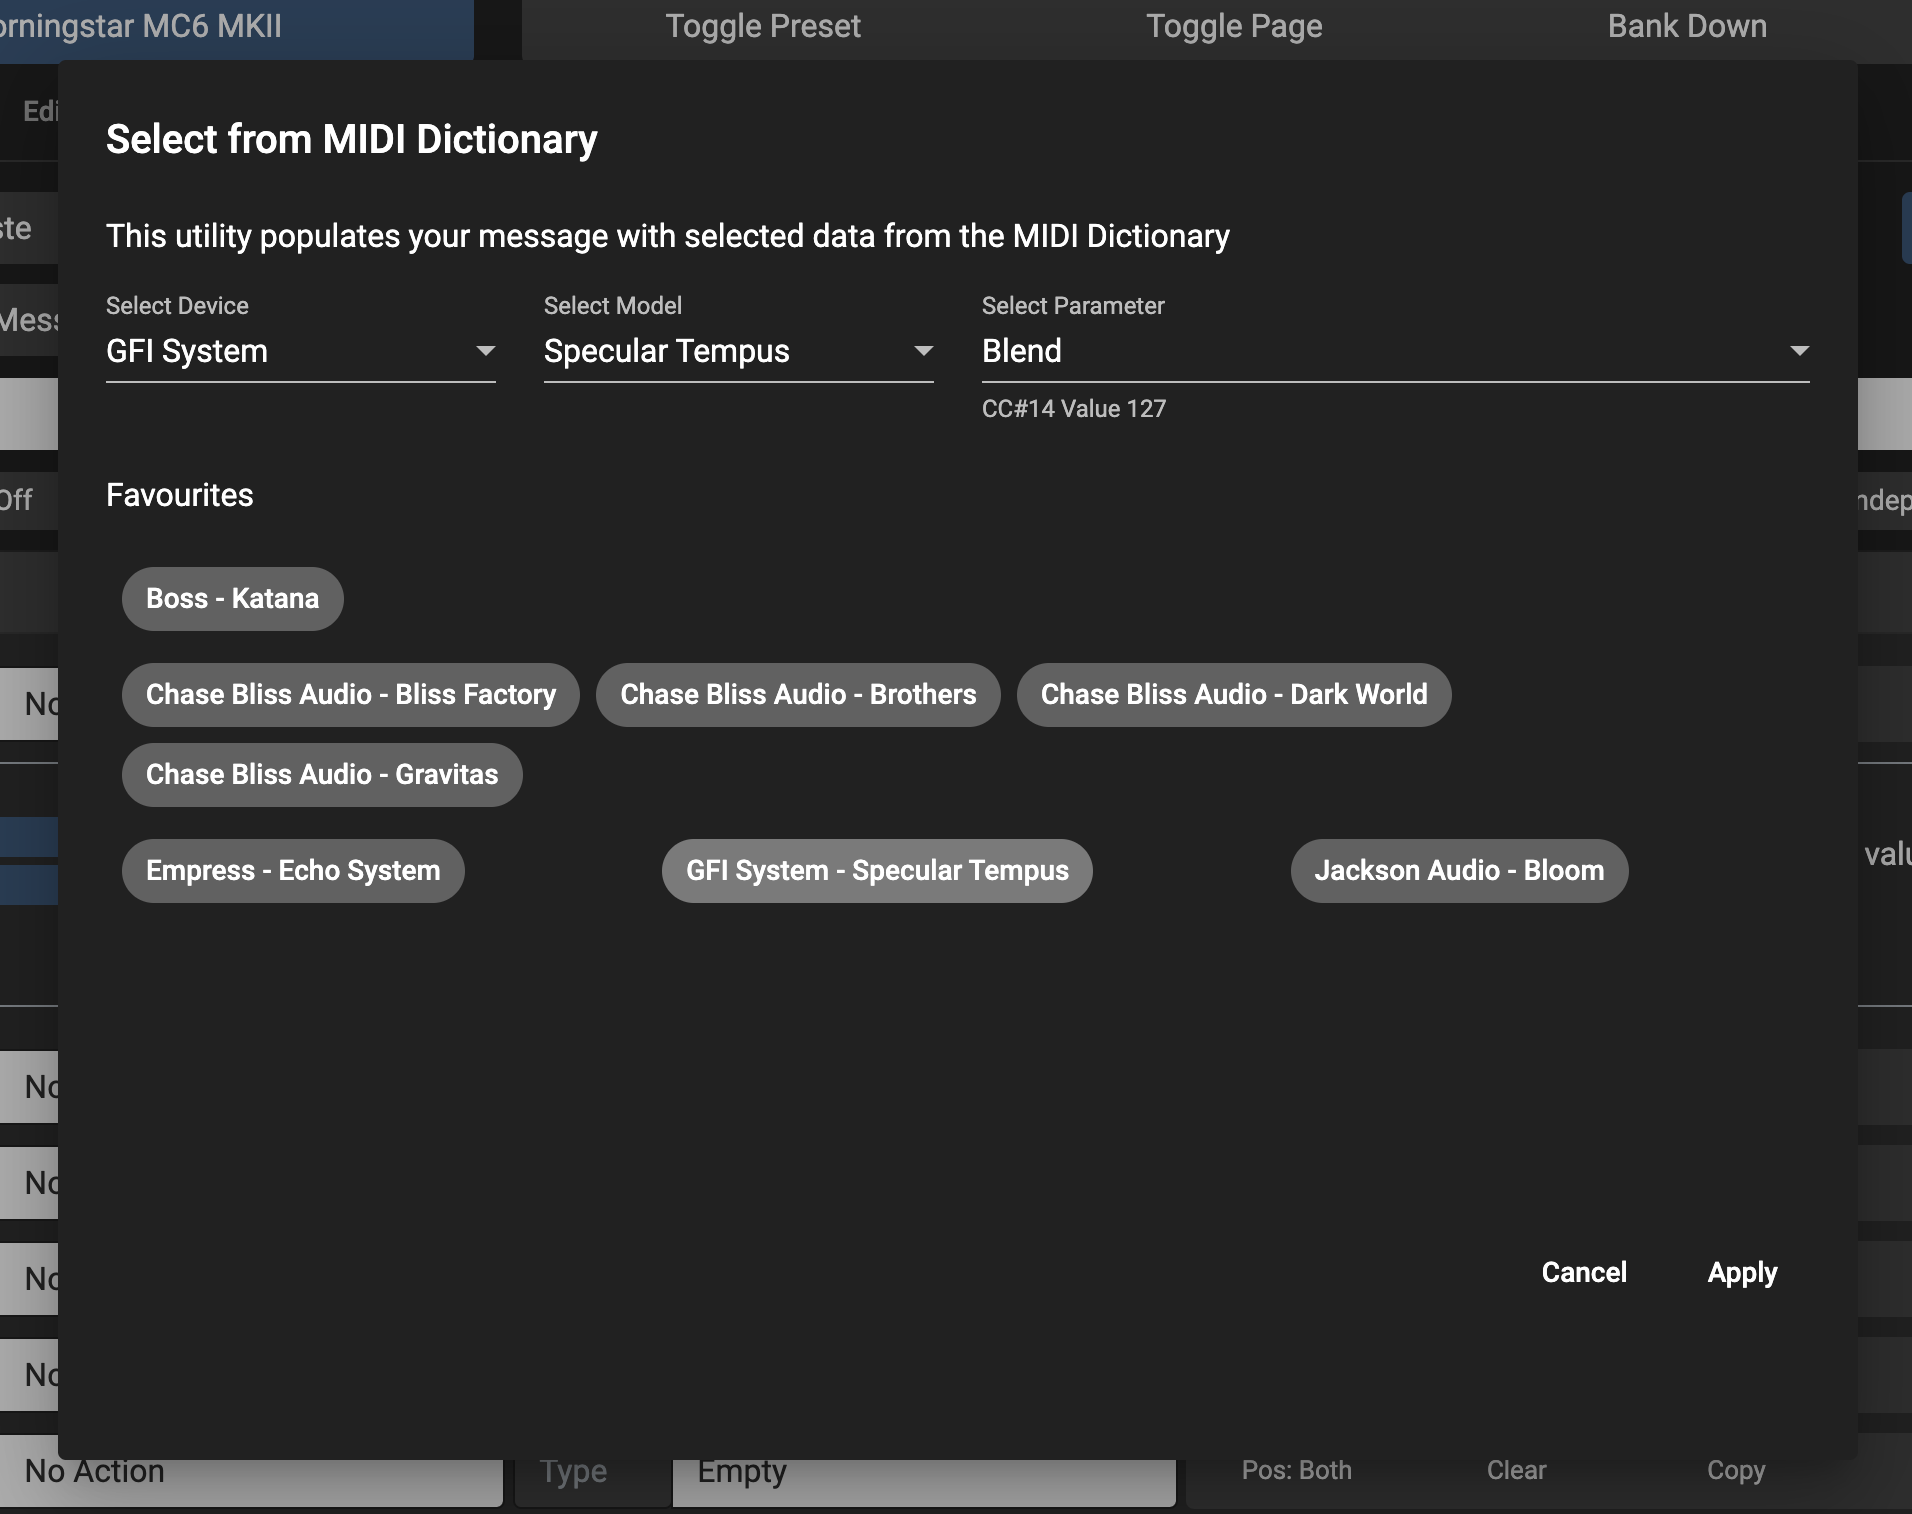Click GFI System - Specular Tempus chip
1912x1514 pixels.
(x=876, y=871)
